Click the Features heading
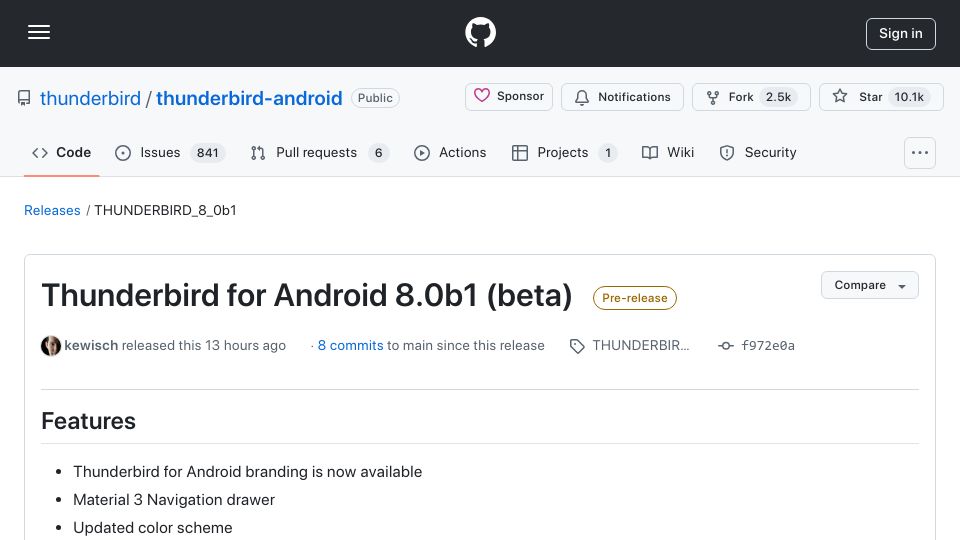 click(x=88, y=421)
